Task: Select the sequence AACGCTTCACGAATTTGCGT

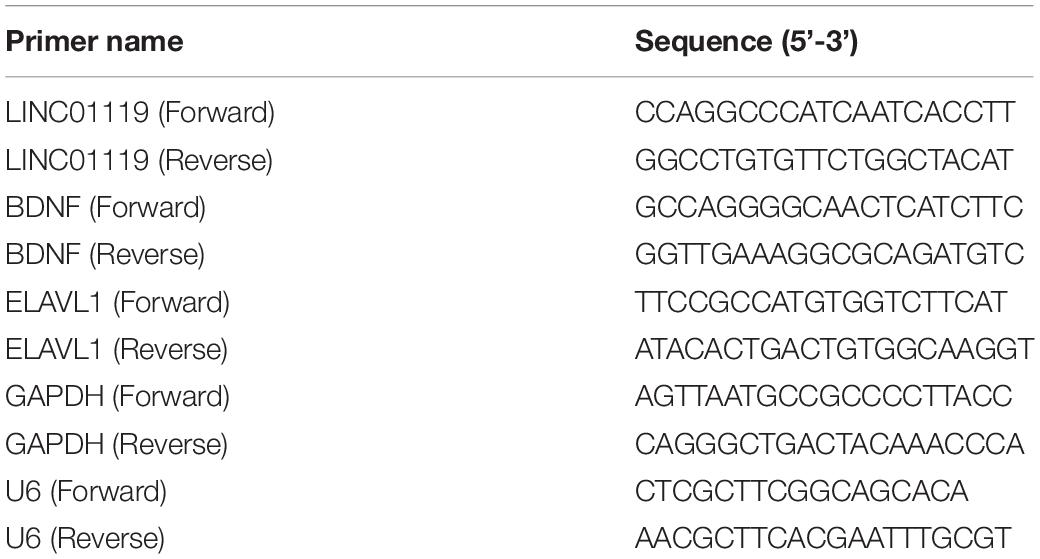Action: pyautogui.click(x=823, y=538)
